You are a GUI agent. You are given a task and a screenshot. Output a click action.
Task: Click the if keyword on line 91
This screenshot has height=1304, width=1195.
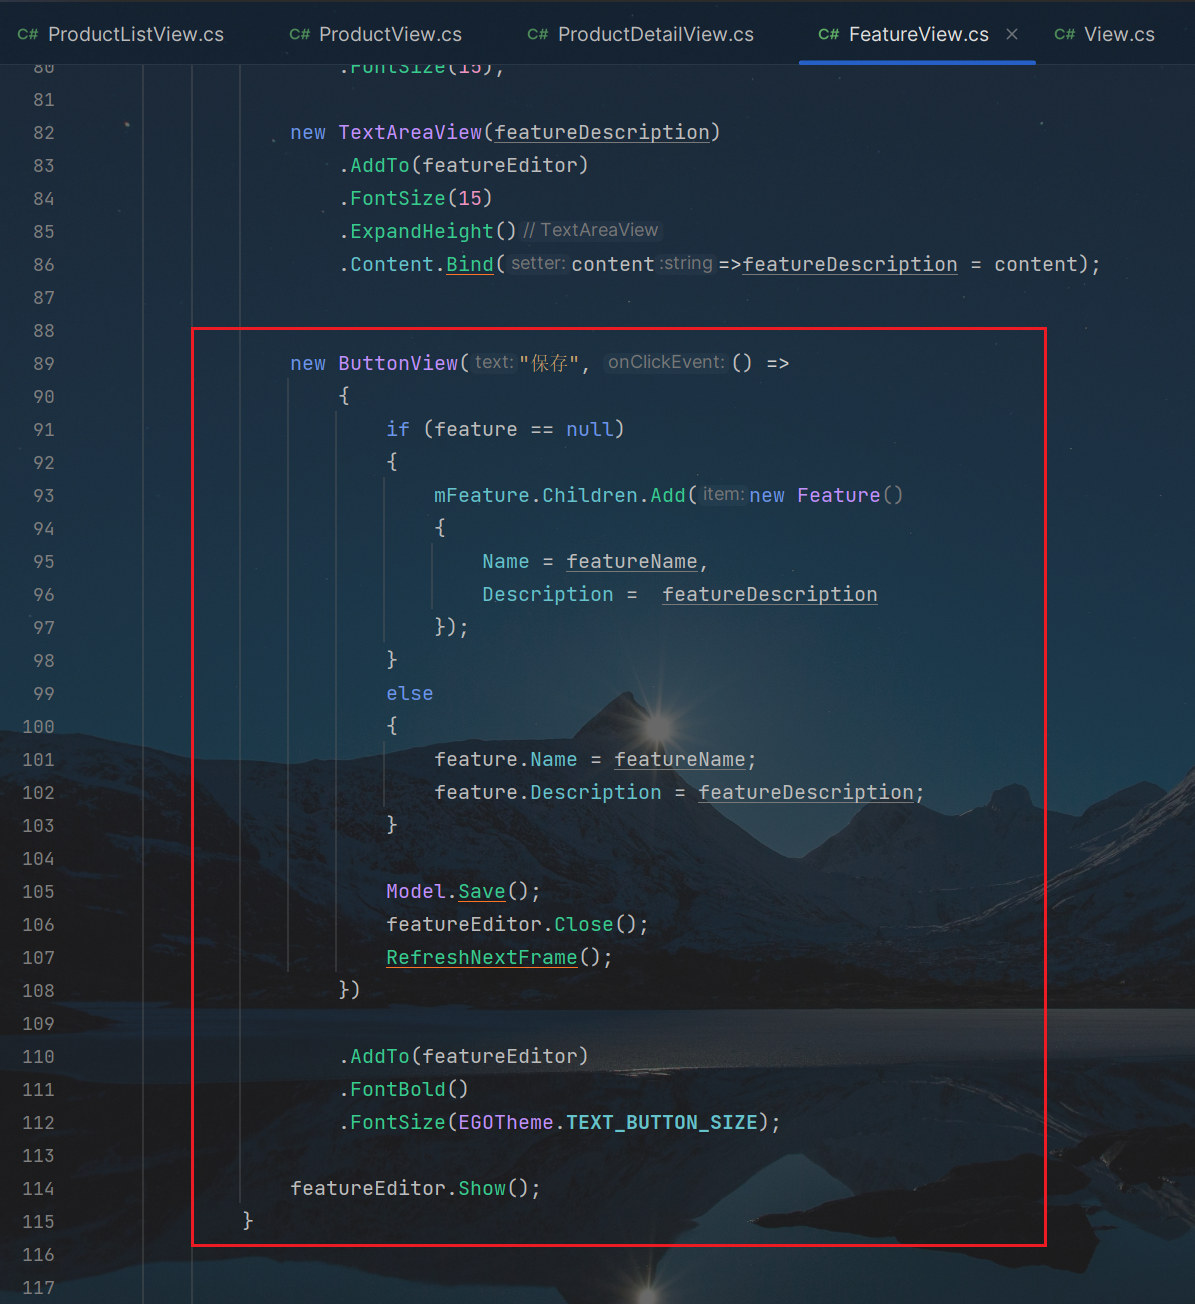coord(398,430)
